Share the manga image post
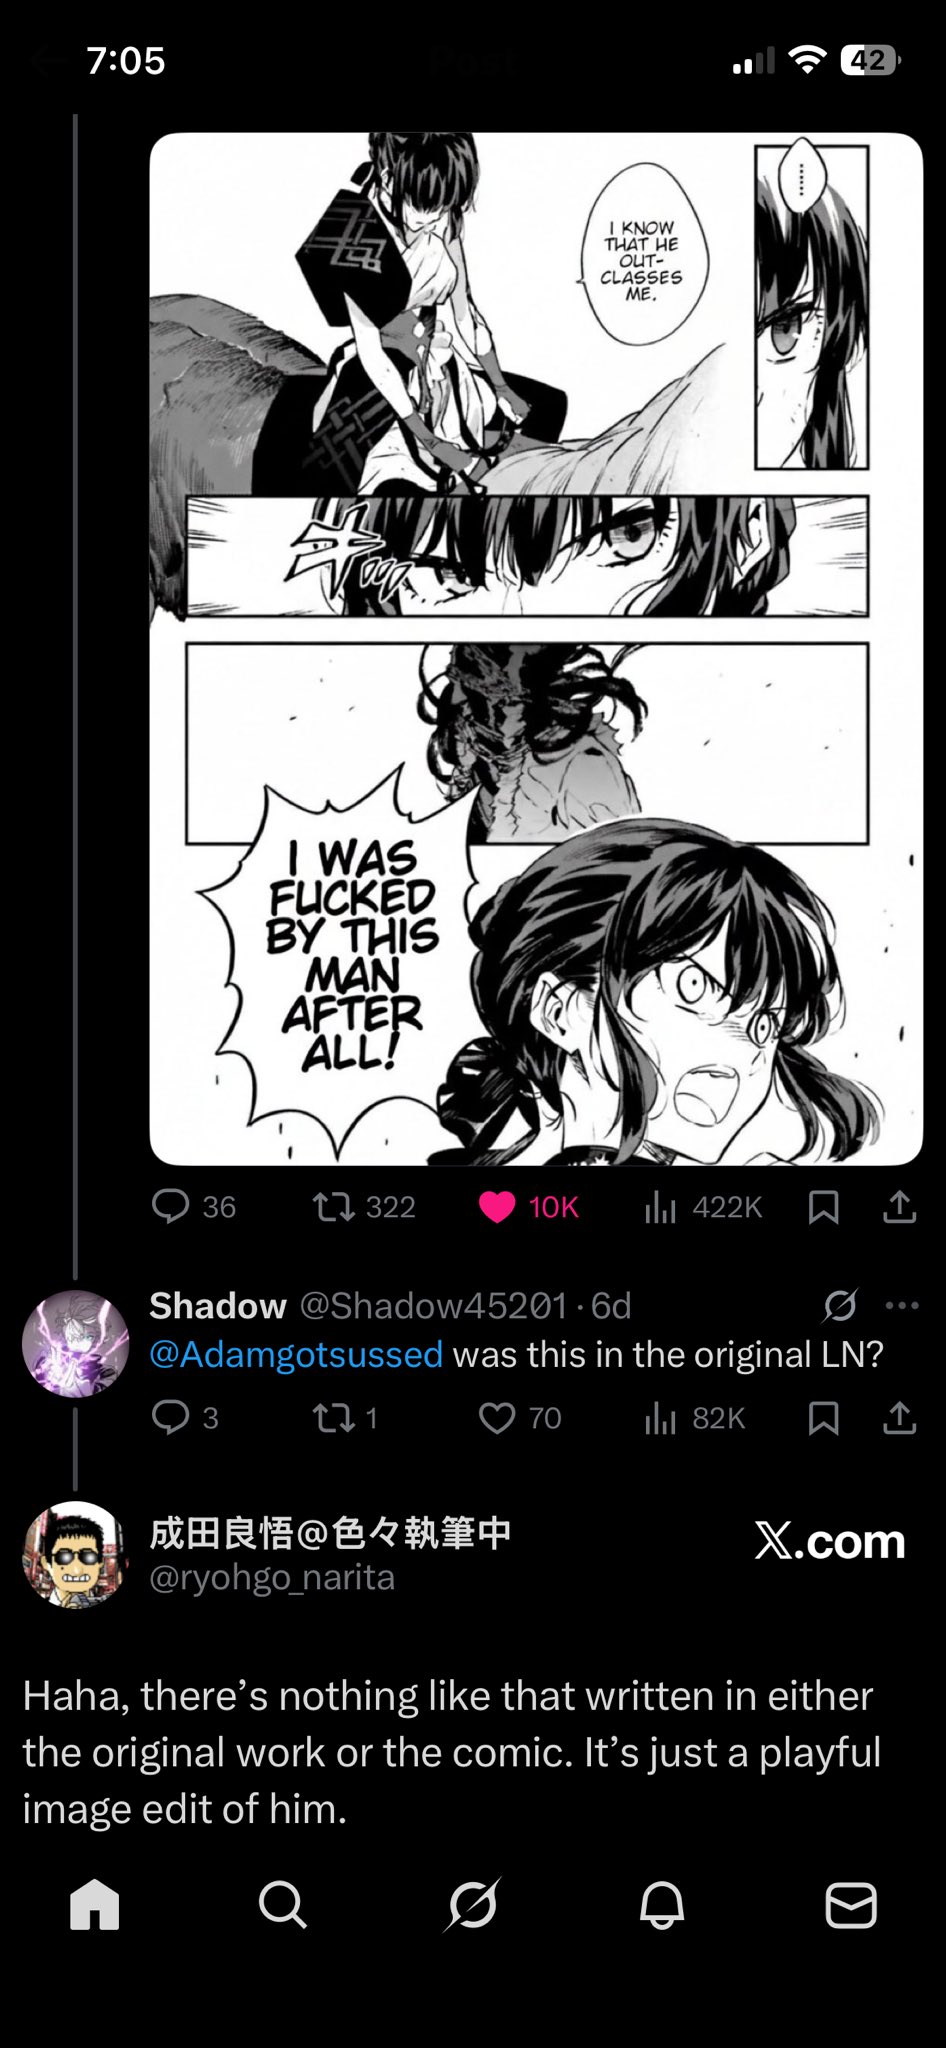 coord(900,1207)
